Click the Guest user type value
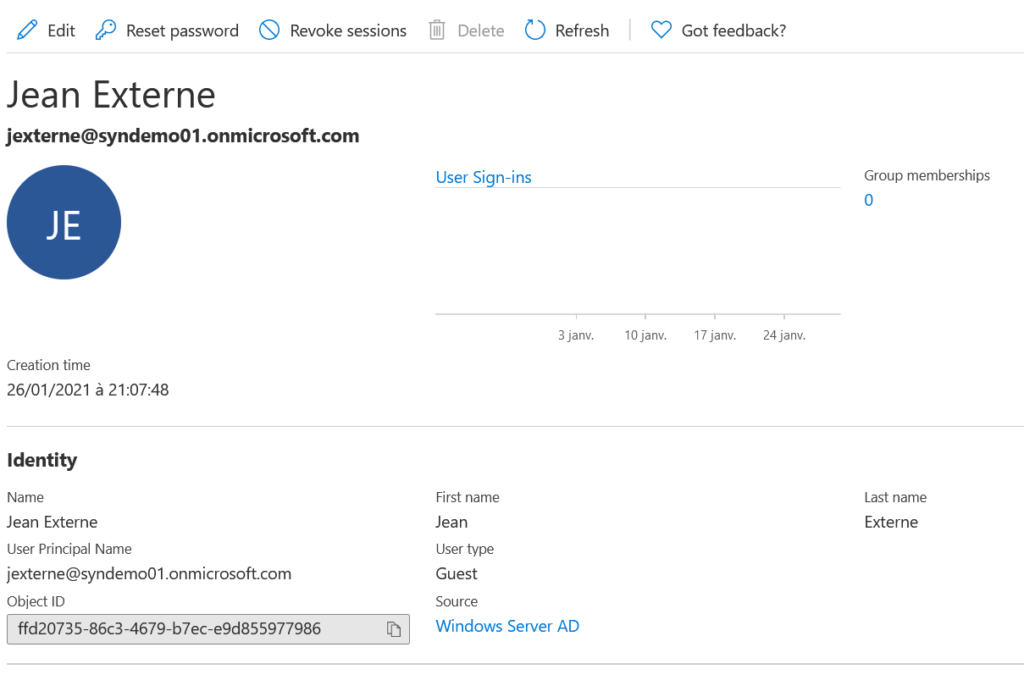The image size is (1024, 686). [x=456, y=574]
